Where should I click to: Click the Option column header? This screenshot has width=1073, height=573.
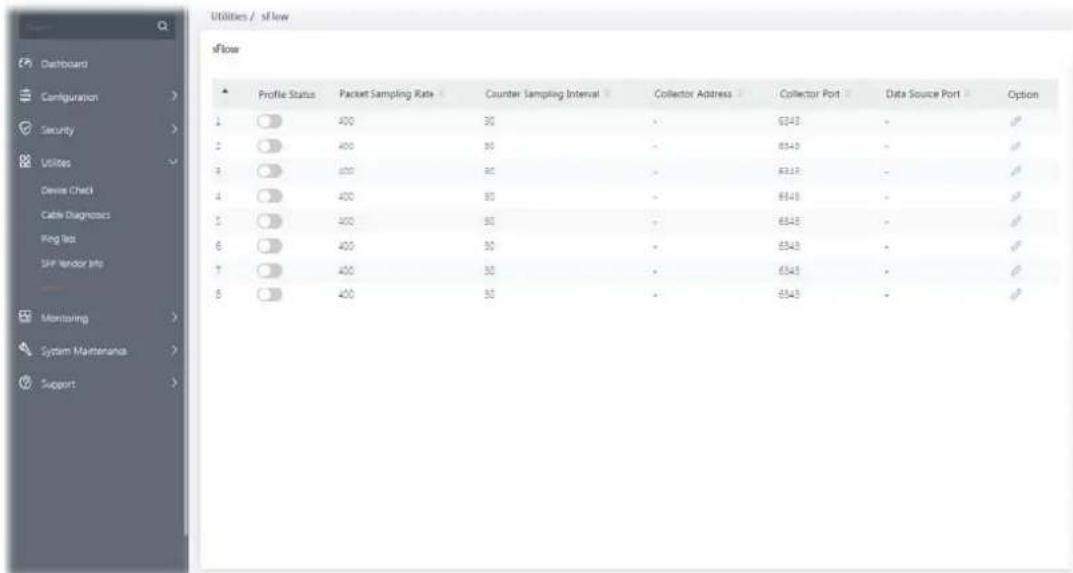1023,94
